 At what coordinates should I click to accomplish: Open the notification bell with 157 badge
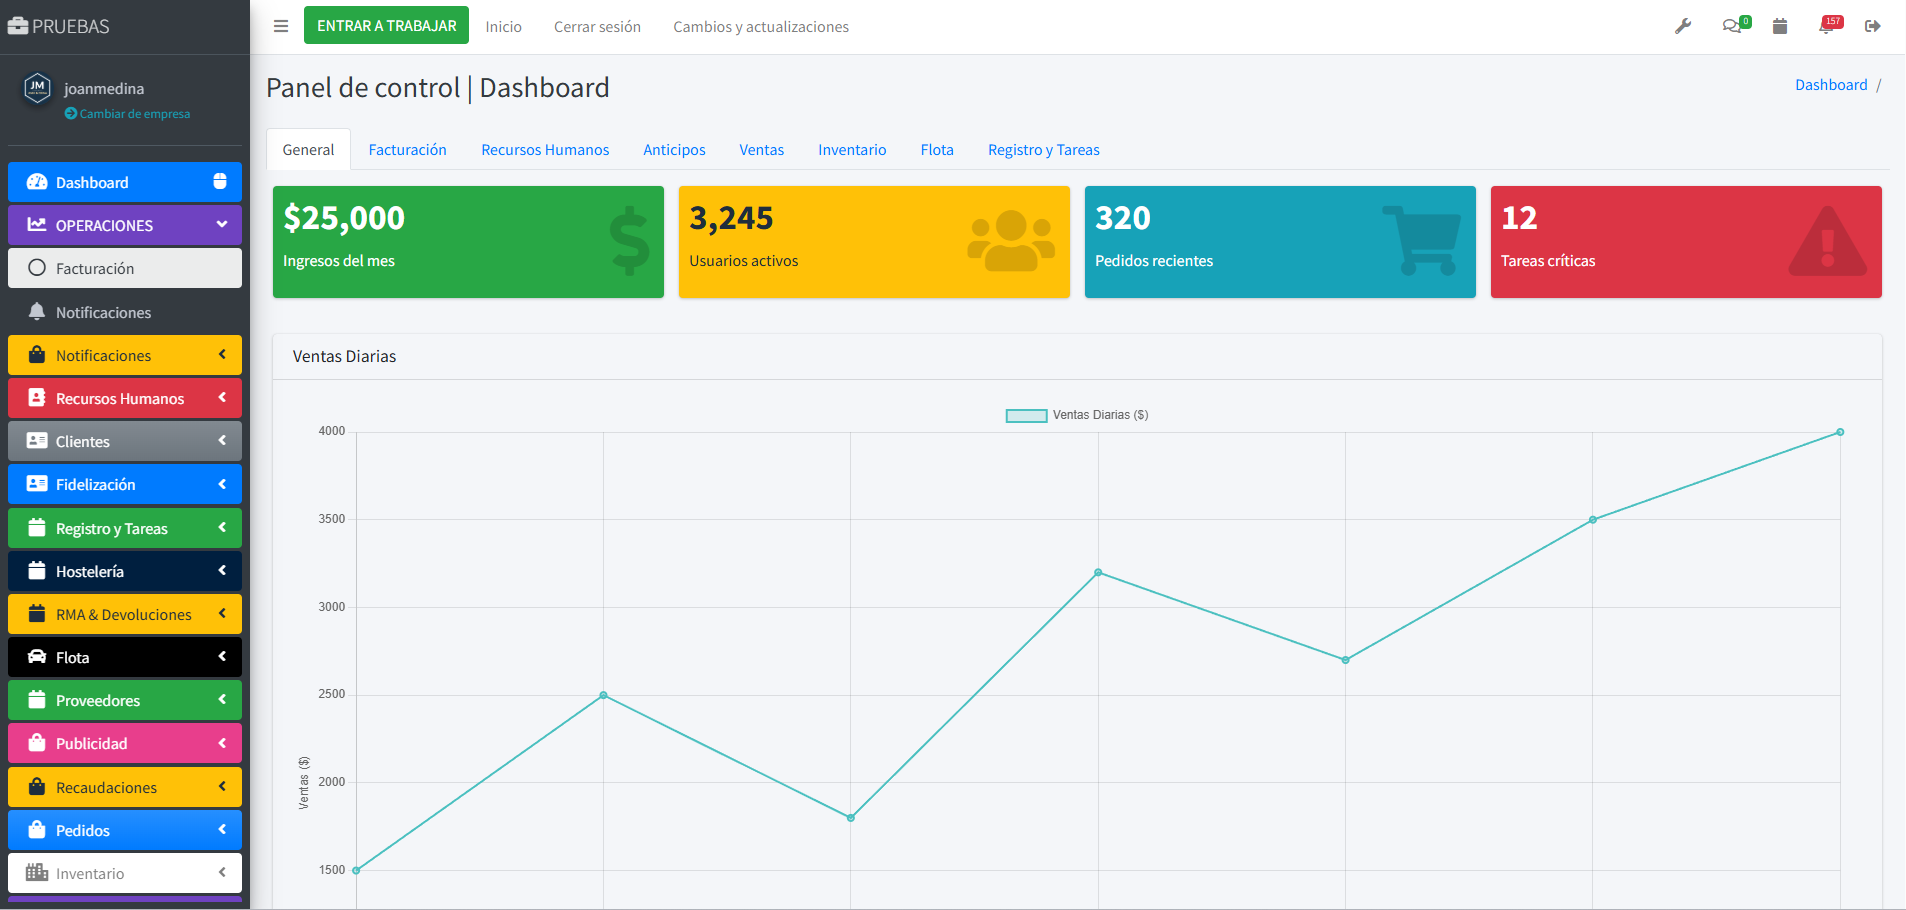tap(1827, 27)
